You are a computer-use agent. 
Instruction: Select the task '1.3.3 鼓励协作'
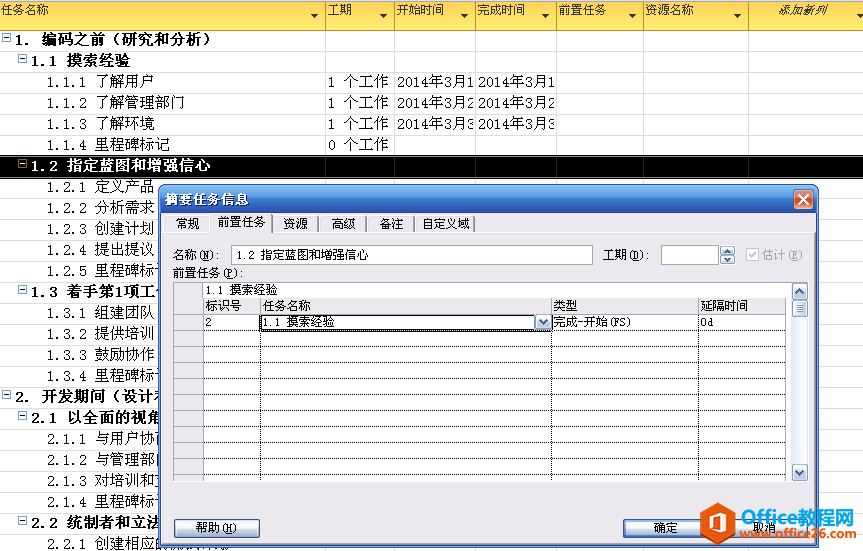pyautogui.click(x=100, y=355)
